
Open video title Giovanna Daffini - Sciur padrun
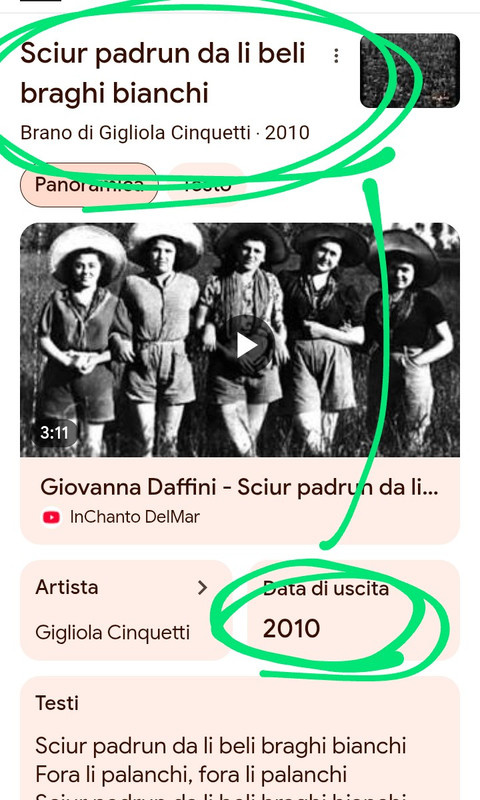(239, 487)
